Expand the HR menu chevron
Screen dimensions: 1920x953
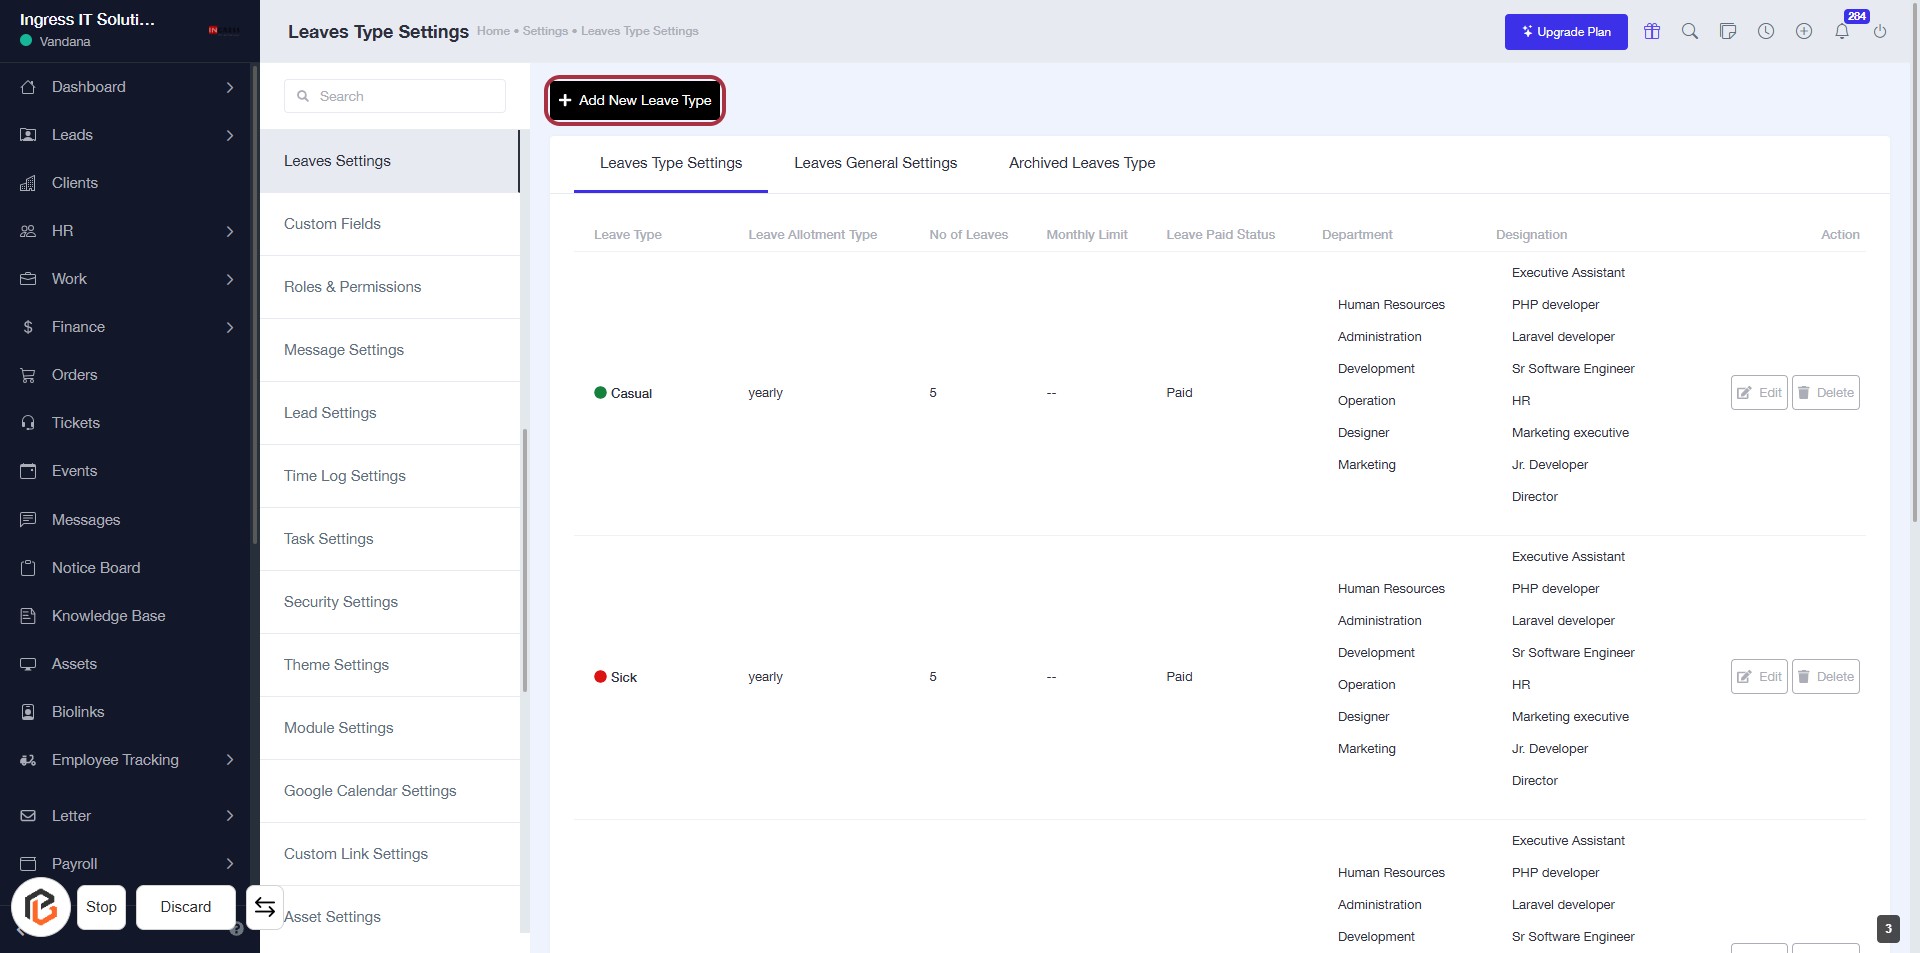pos(229,232)
